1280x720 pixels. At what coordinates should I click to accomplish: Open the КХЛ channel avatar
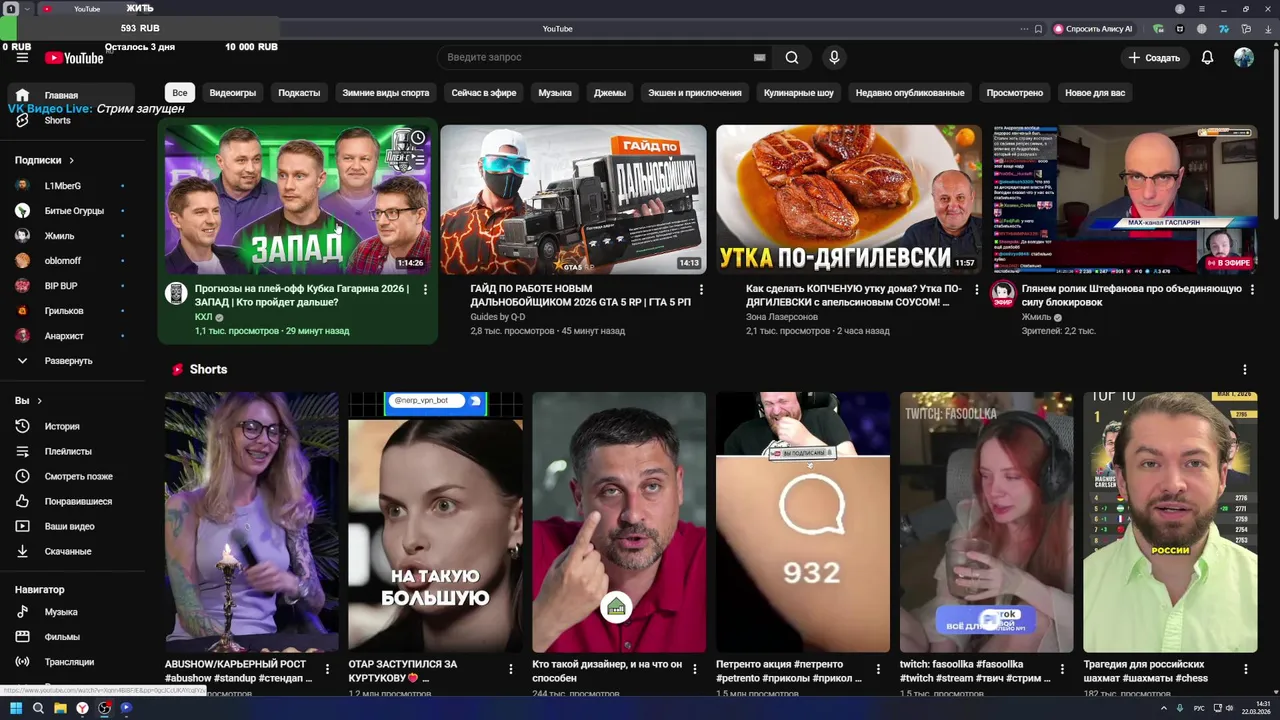coord(176,293)
